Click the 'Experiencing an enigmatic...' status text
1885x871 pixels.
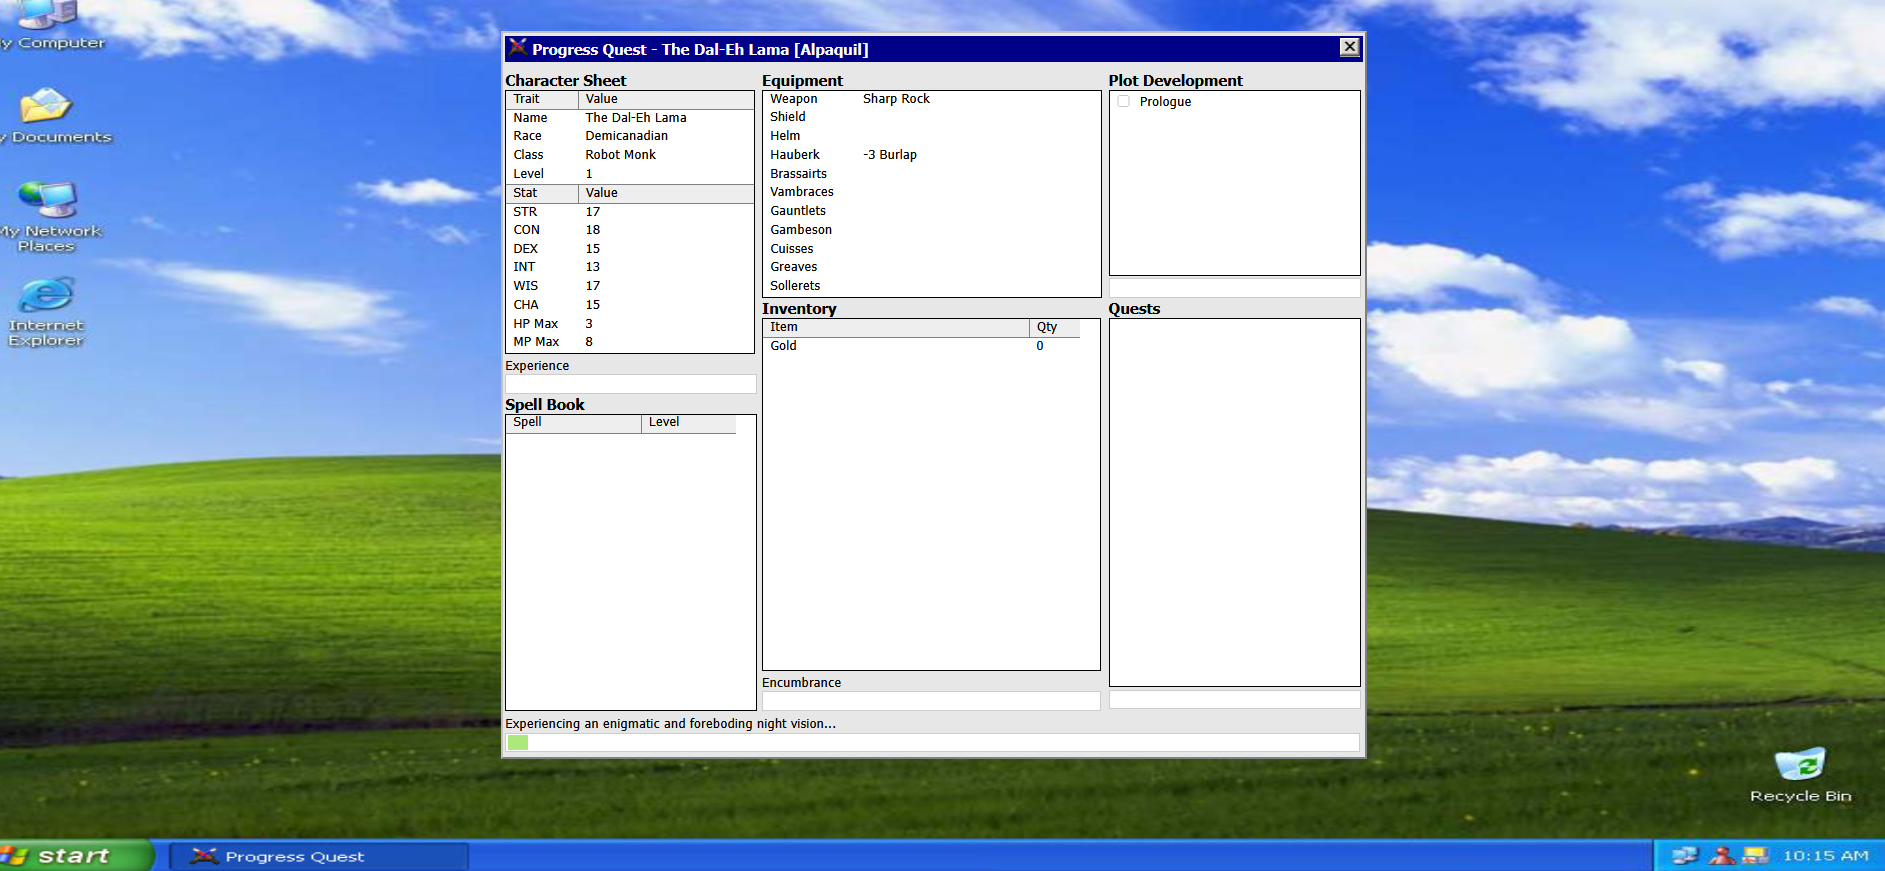pyautogui.click(x=671, y=724)
